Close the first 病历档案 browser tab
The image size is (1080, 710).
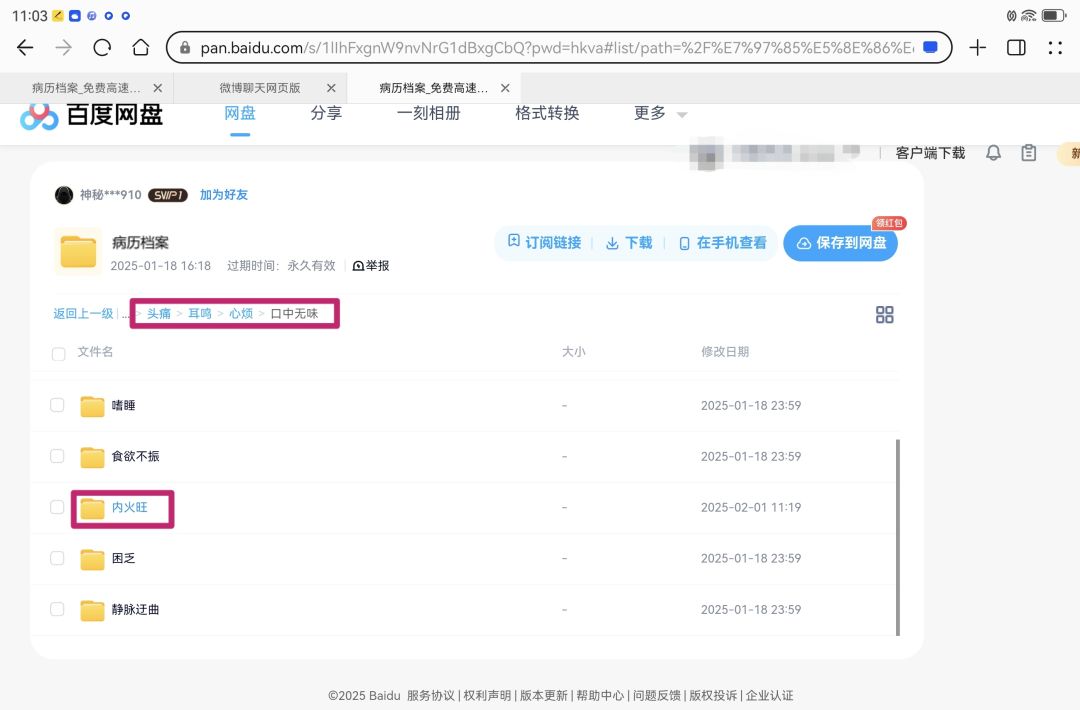tap(158, 88)
